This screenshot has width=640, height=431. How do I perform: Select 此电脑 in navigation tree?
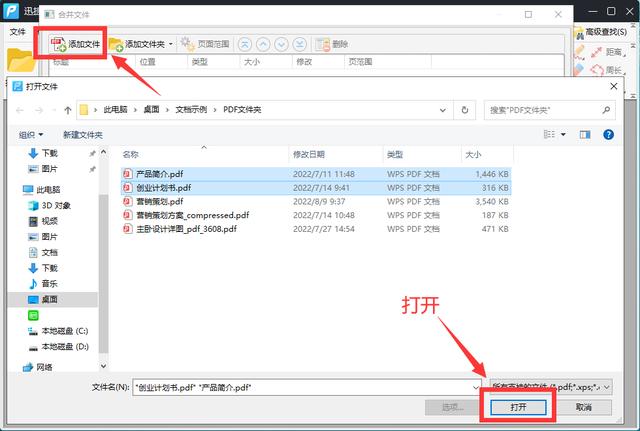(42, 189)
